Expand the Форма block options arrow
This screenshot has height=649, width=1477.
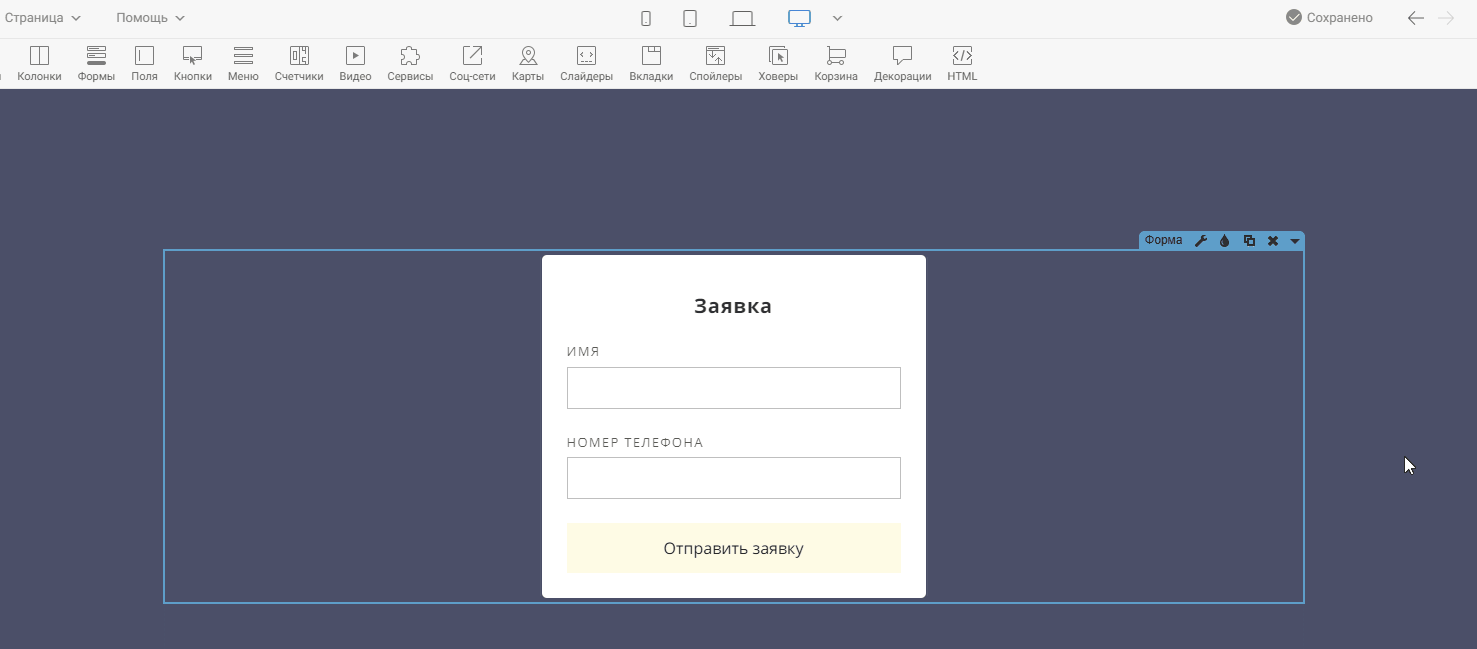[x=1295, y=241]
